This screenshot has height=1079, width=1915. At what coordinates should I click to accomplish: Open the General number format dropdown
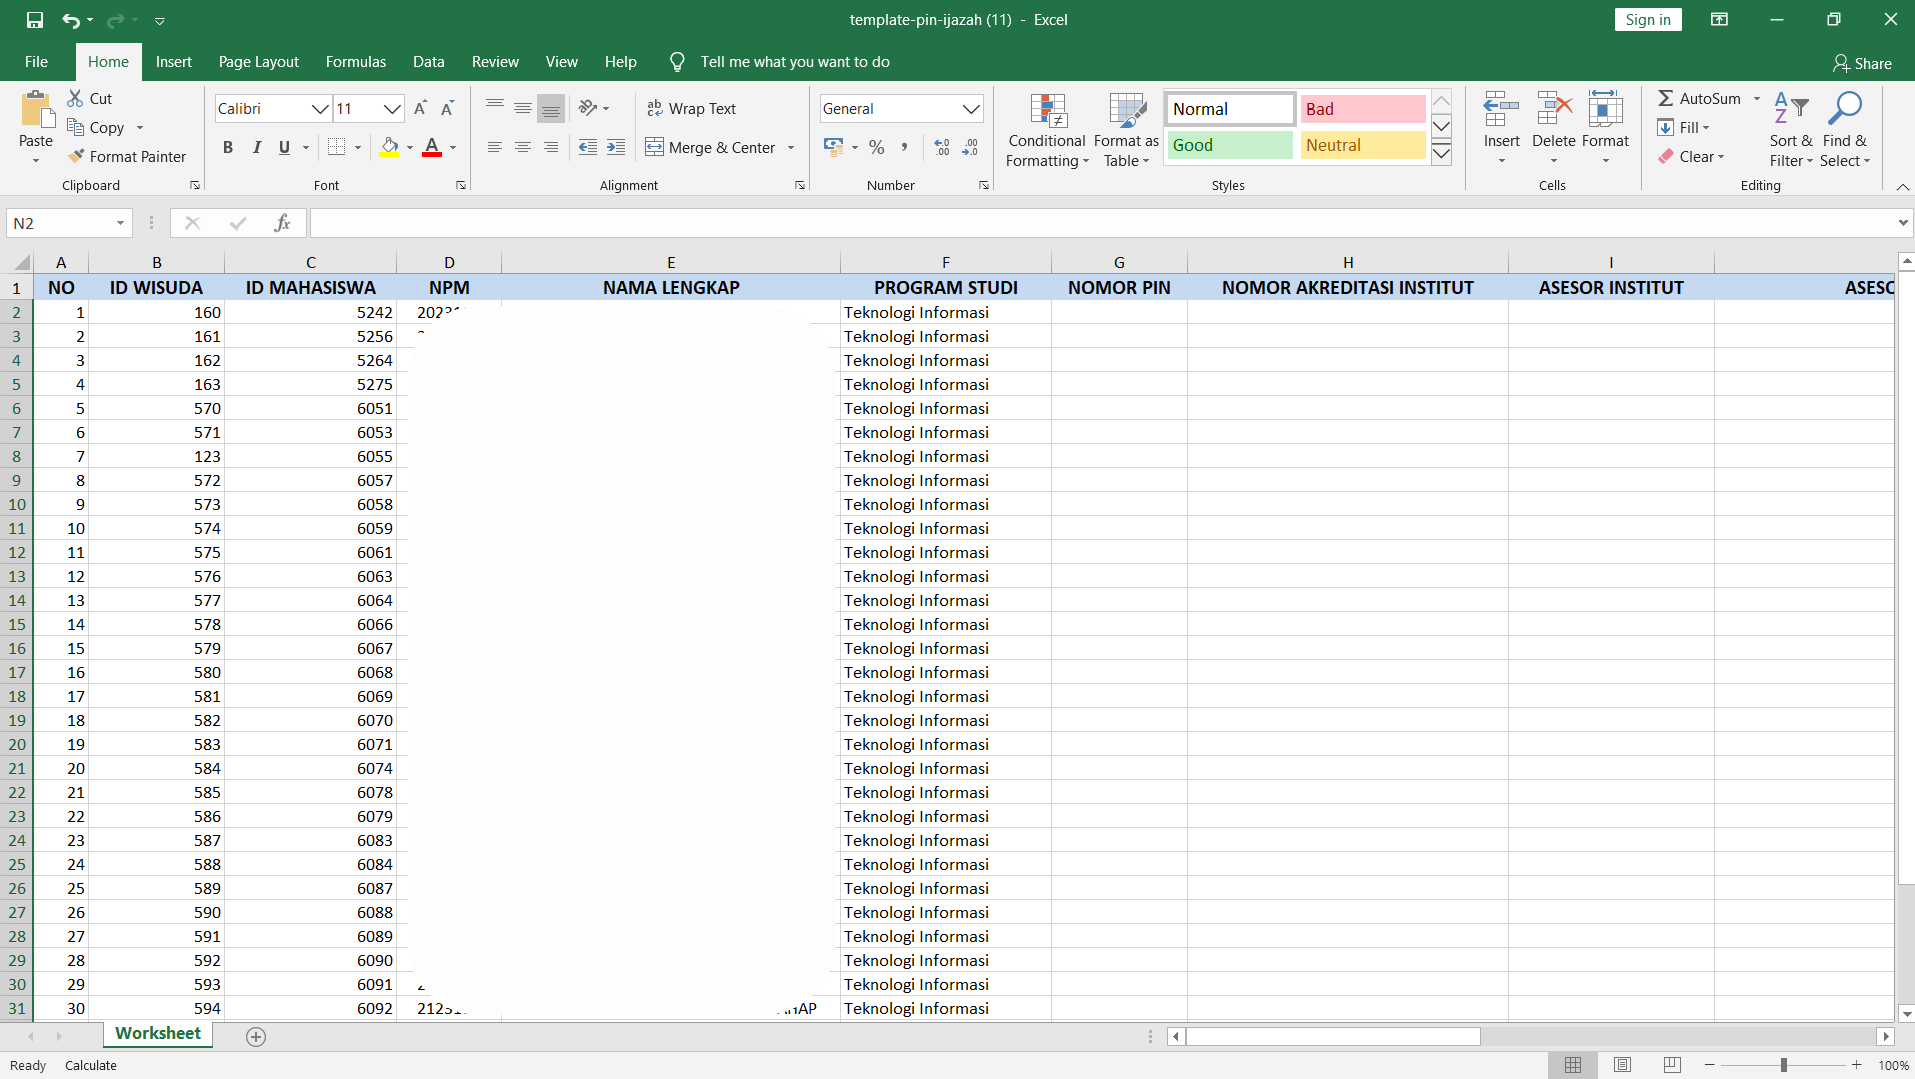coord(970,108)
